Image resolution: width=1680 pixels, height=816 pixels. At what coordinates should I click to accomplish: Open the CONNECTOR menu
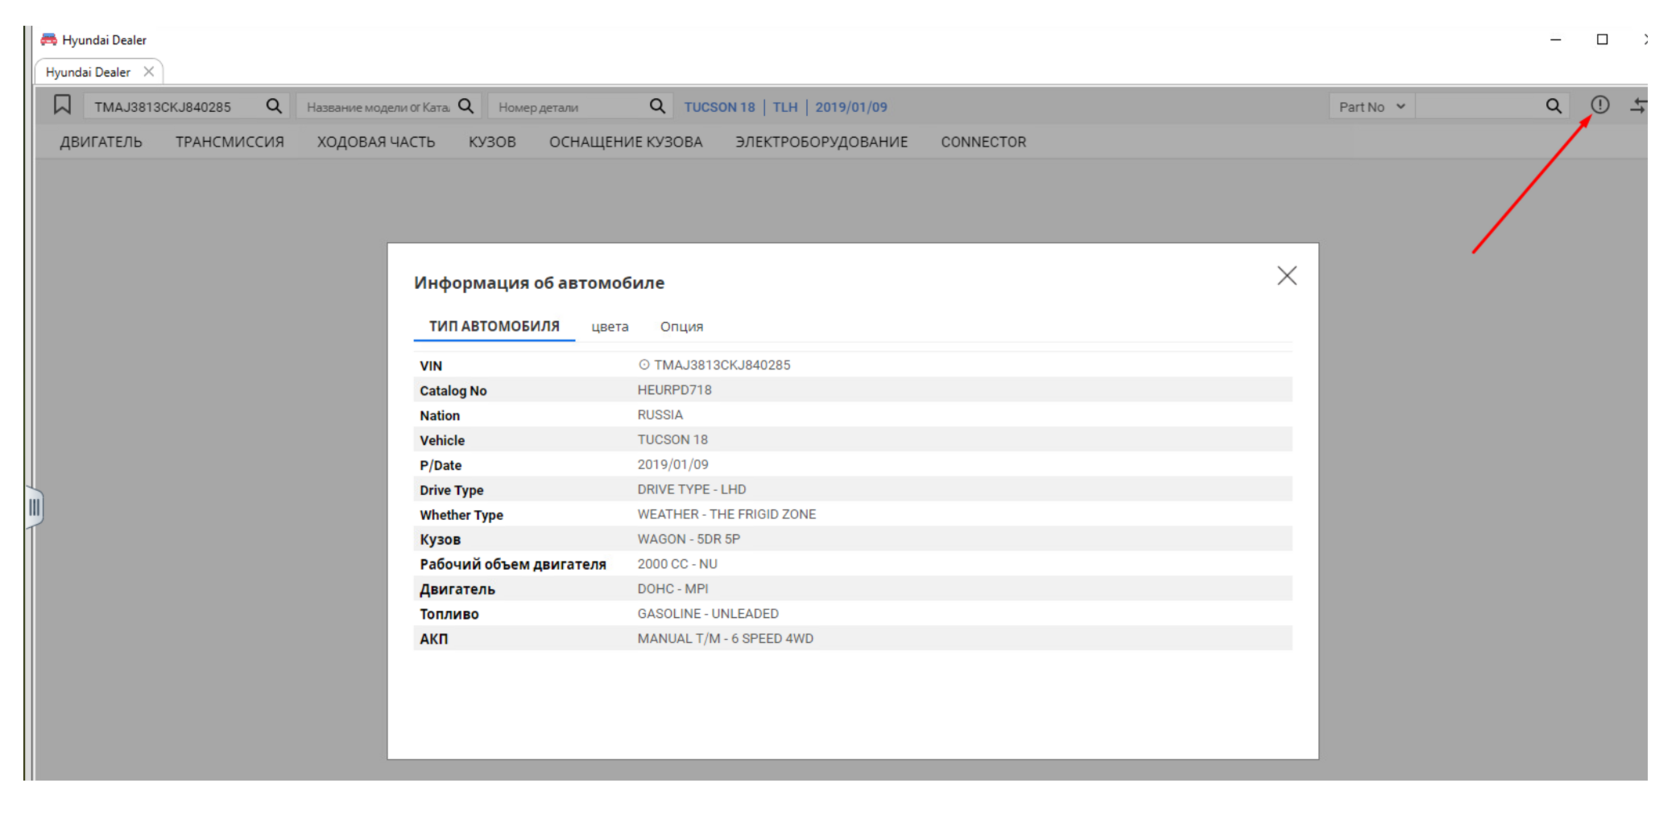point(983,142)
